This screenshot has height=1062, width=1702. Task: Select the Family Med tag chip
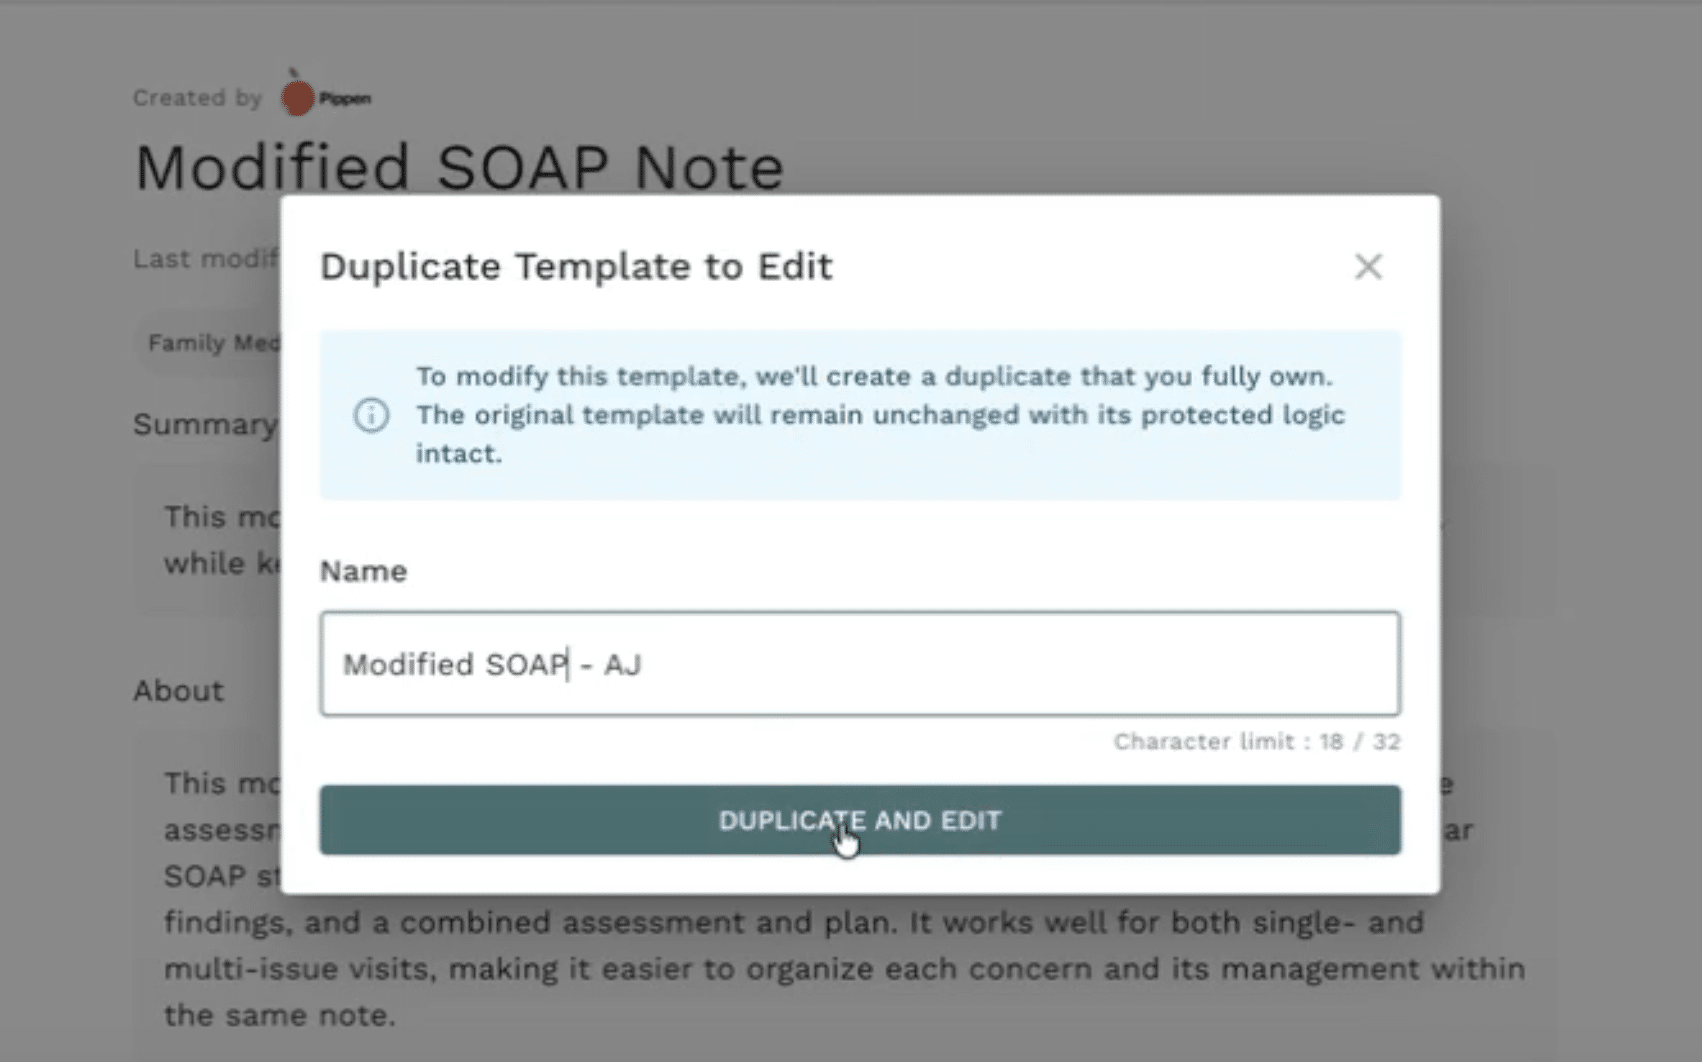click(x=212, y=343)
